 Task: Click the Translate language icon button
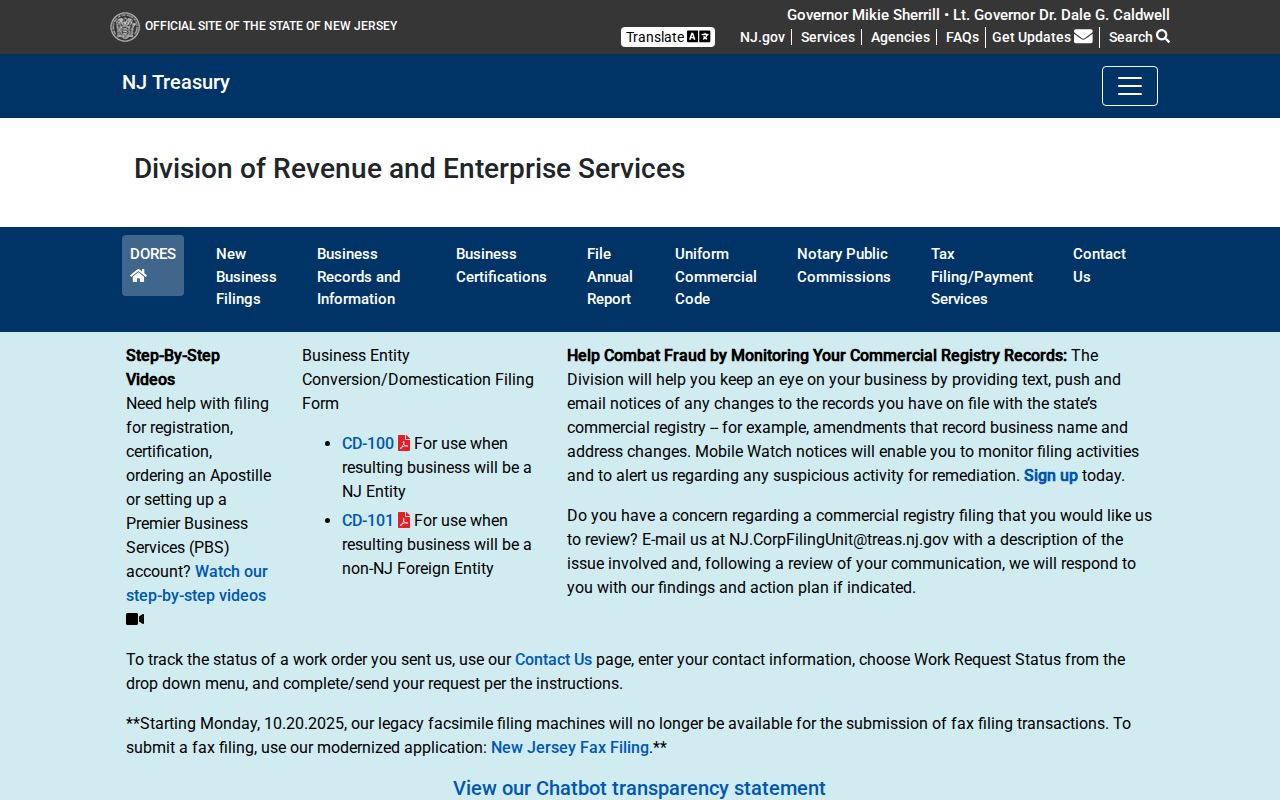click(x=668, y=37)
